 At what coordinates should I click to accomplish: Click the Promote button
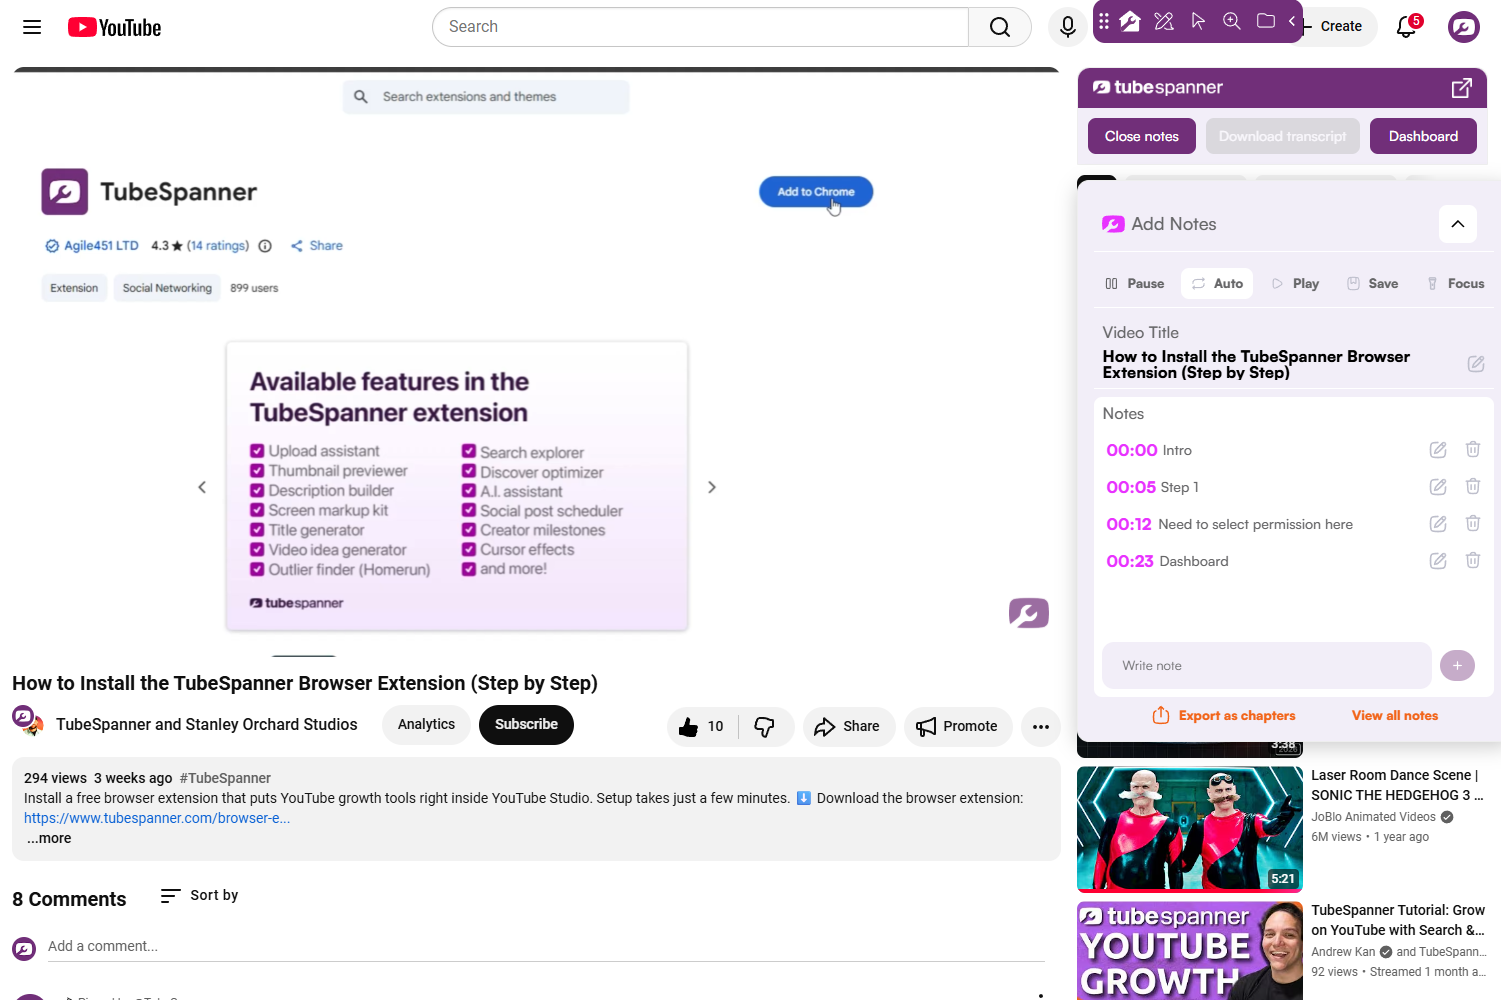tap(958, 727)
